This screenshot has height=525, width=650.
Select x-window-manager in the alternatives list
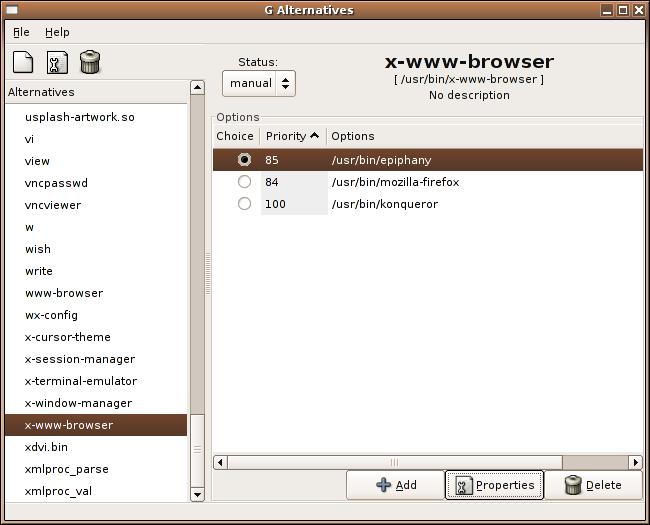tap(78, 403)
